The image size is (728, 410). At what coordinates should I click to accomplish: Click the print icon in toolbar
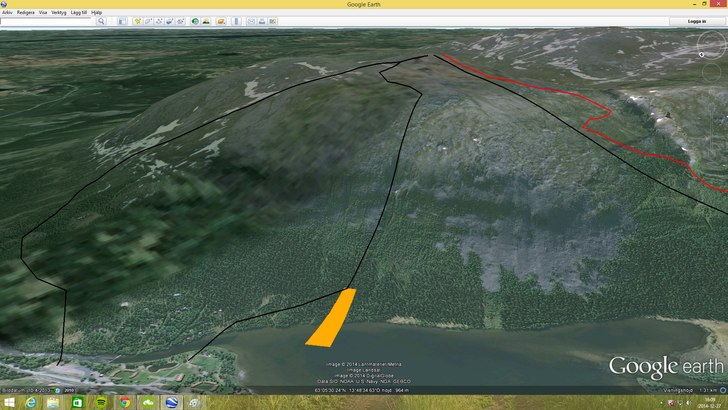click(261, 21)
